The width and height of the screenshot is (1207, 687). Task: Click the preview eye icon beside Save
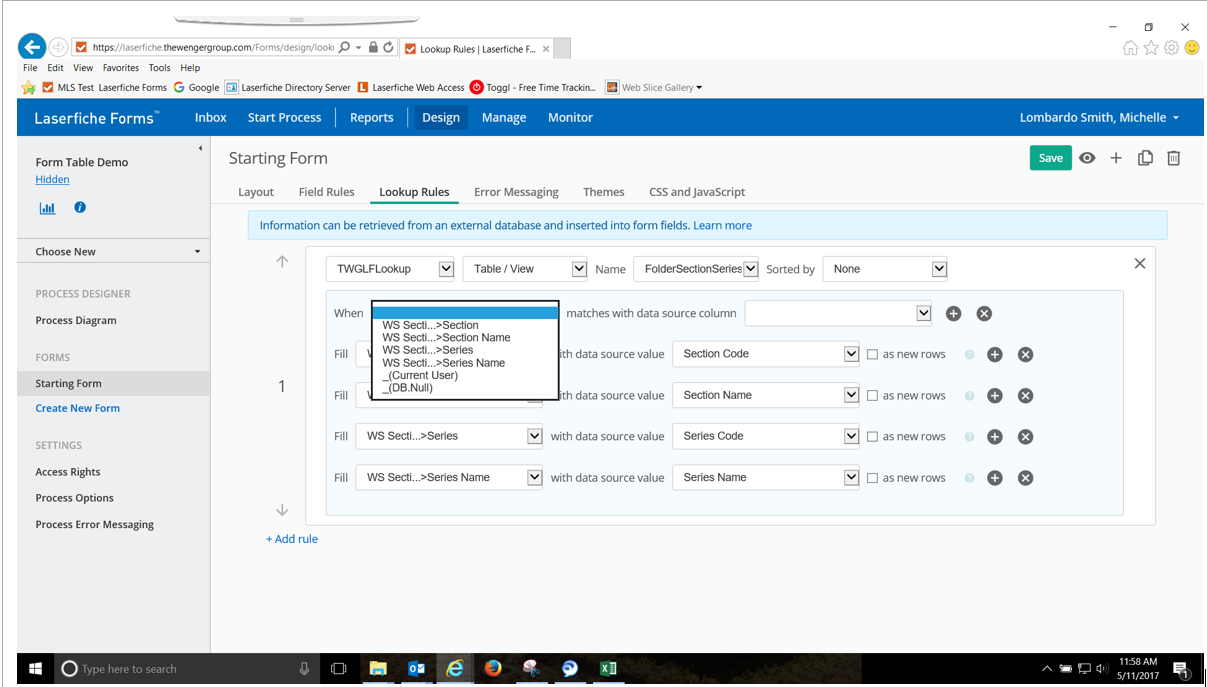[x=1087, y=158]
